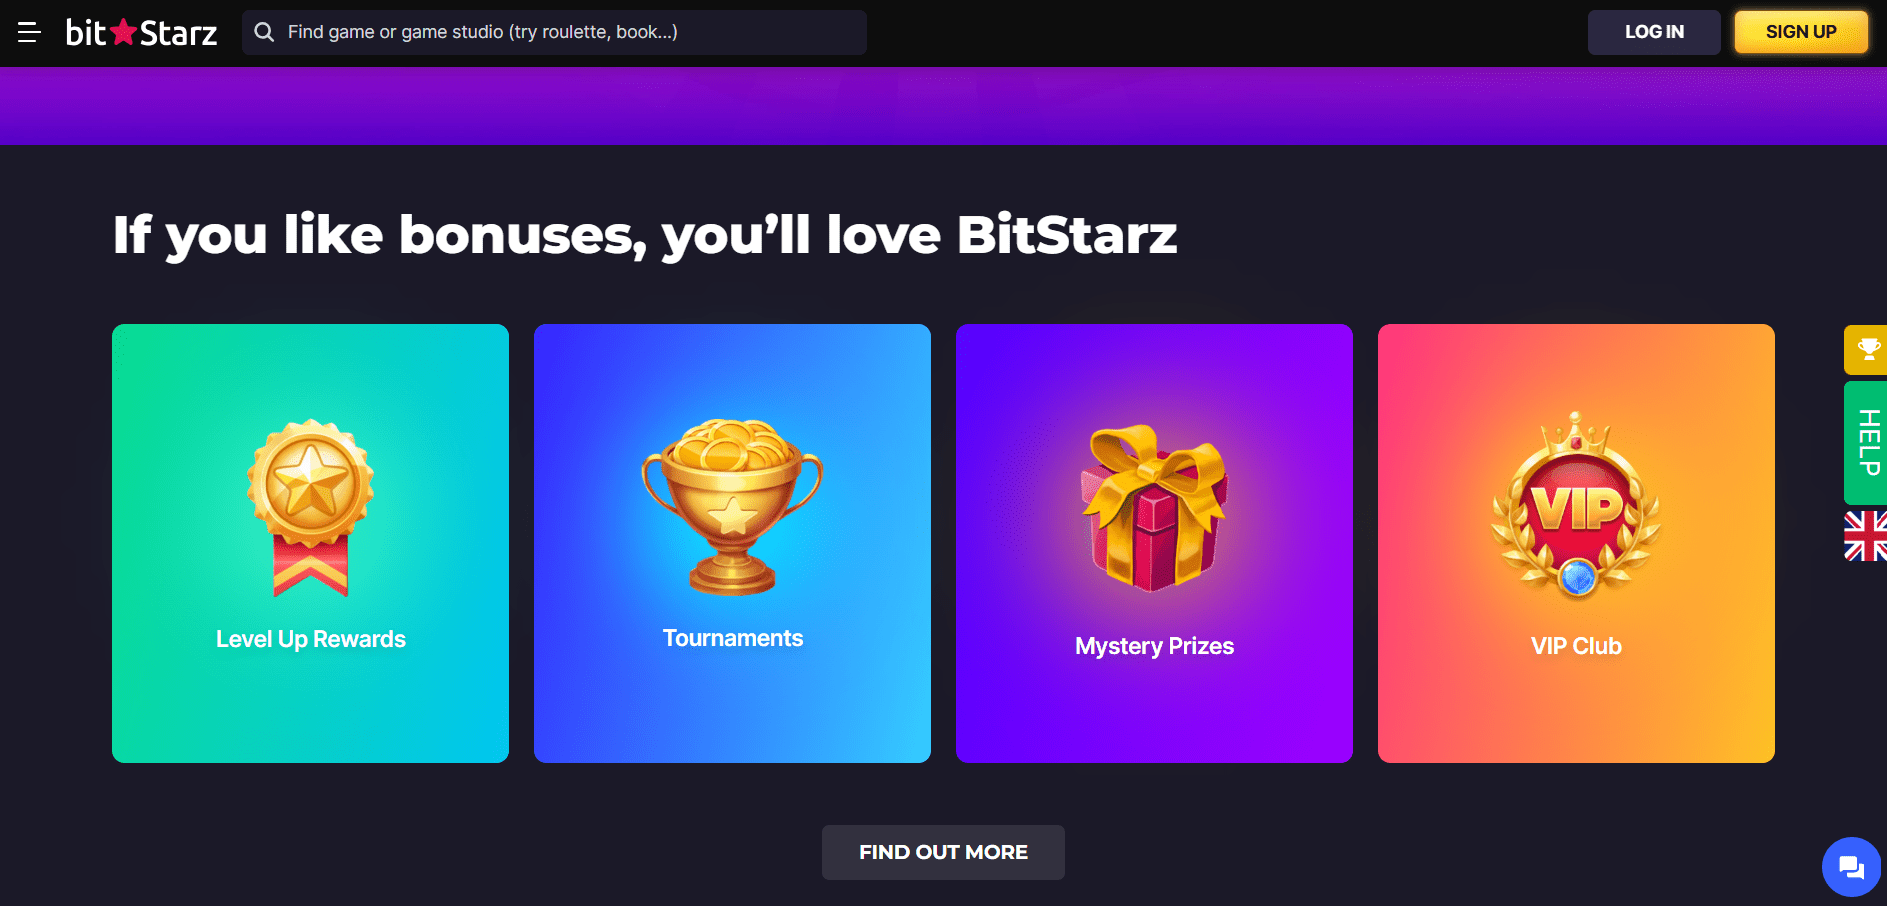The height and width of the screenshot is (906, 1887).
Task: Focus the game search field
Action: click(554, 32)
